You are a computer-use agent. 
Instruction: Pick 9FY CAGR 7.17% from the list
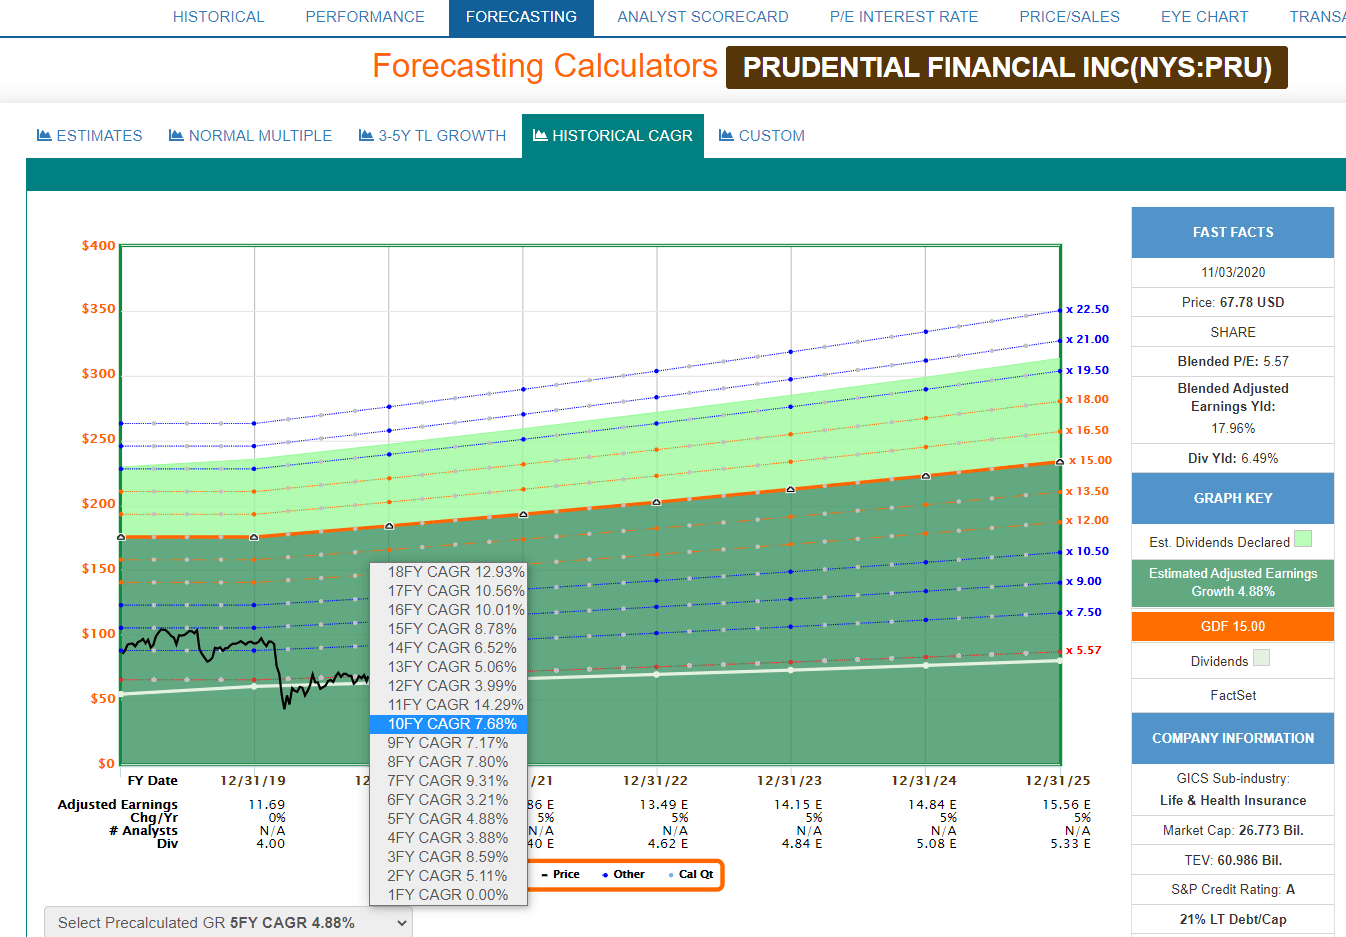(449, 743)
